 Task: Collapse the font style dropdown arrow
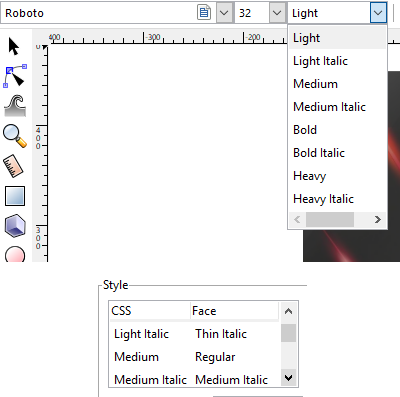(378, 13)
